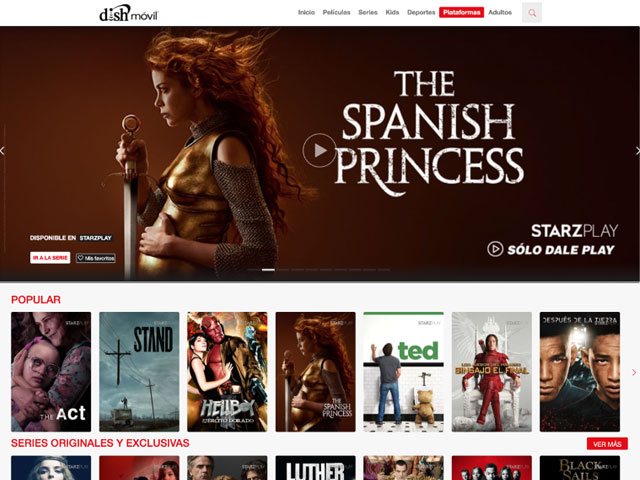The image size is (640, 480).
Task: Open the Películas menu item
Action: click(336, 12)
